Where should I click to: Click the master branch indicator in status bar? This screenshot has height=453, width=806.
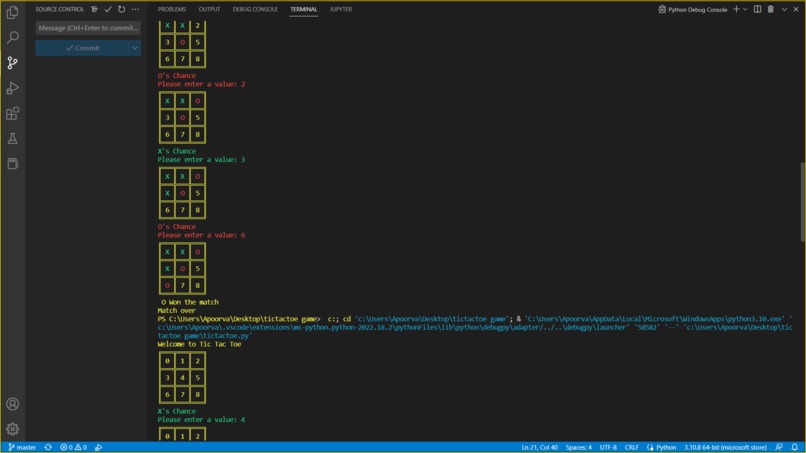[x=22, y=447]
